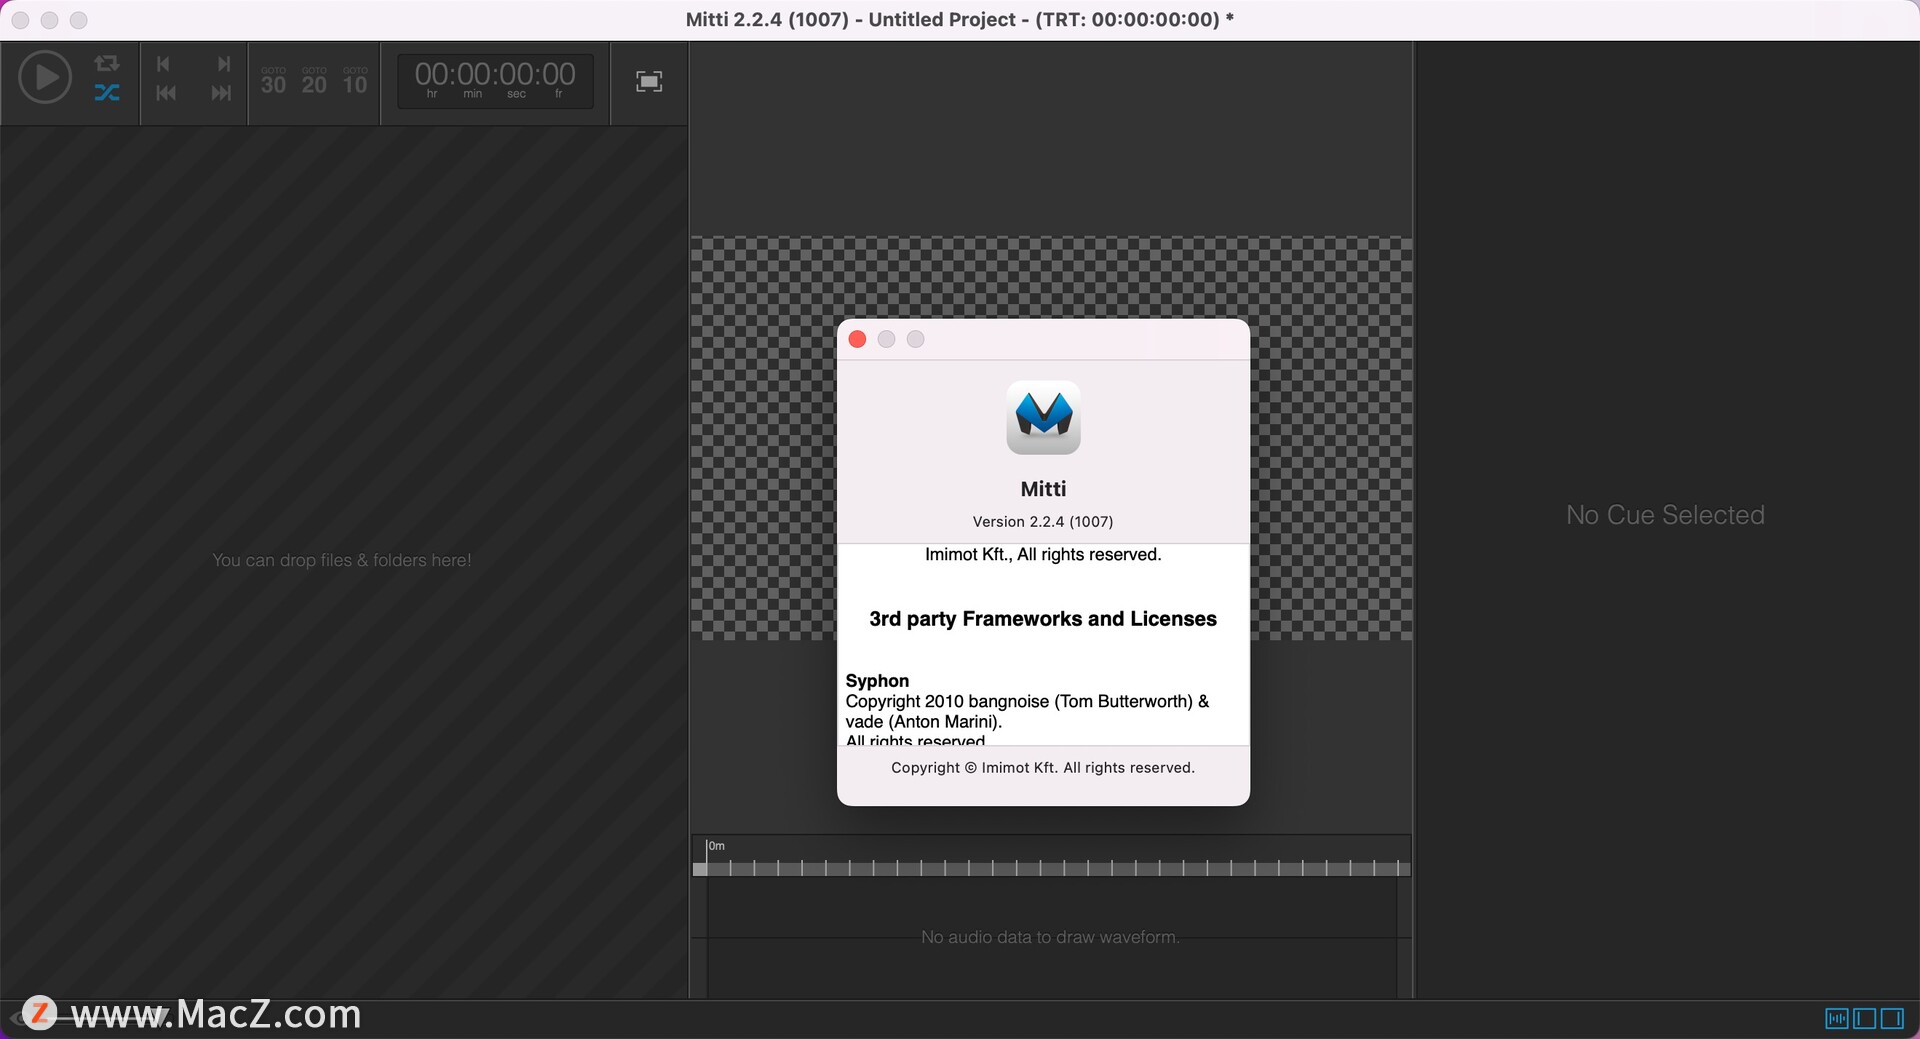Toggle the waveform panel visibility icon
Screen dimensions: 1920x1039
pyautogui.click(x=1836, y=1018)
